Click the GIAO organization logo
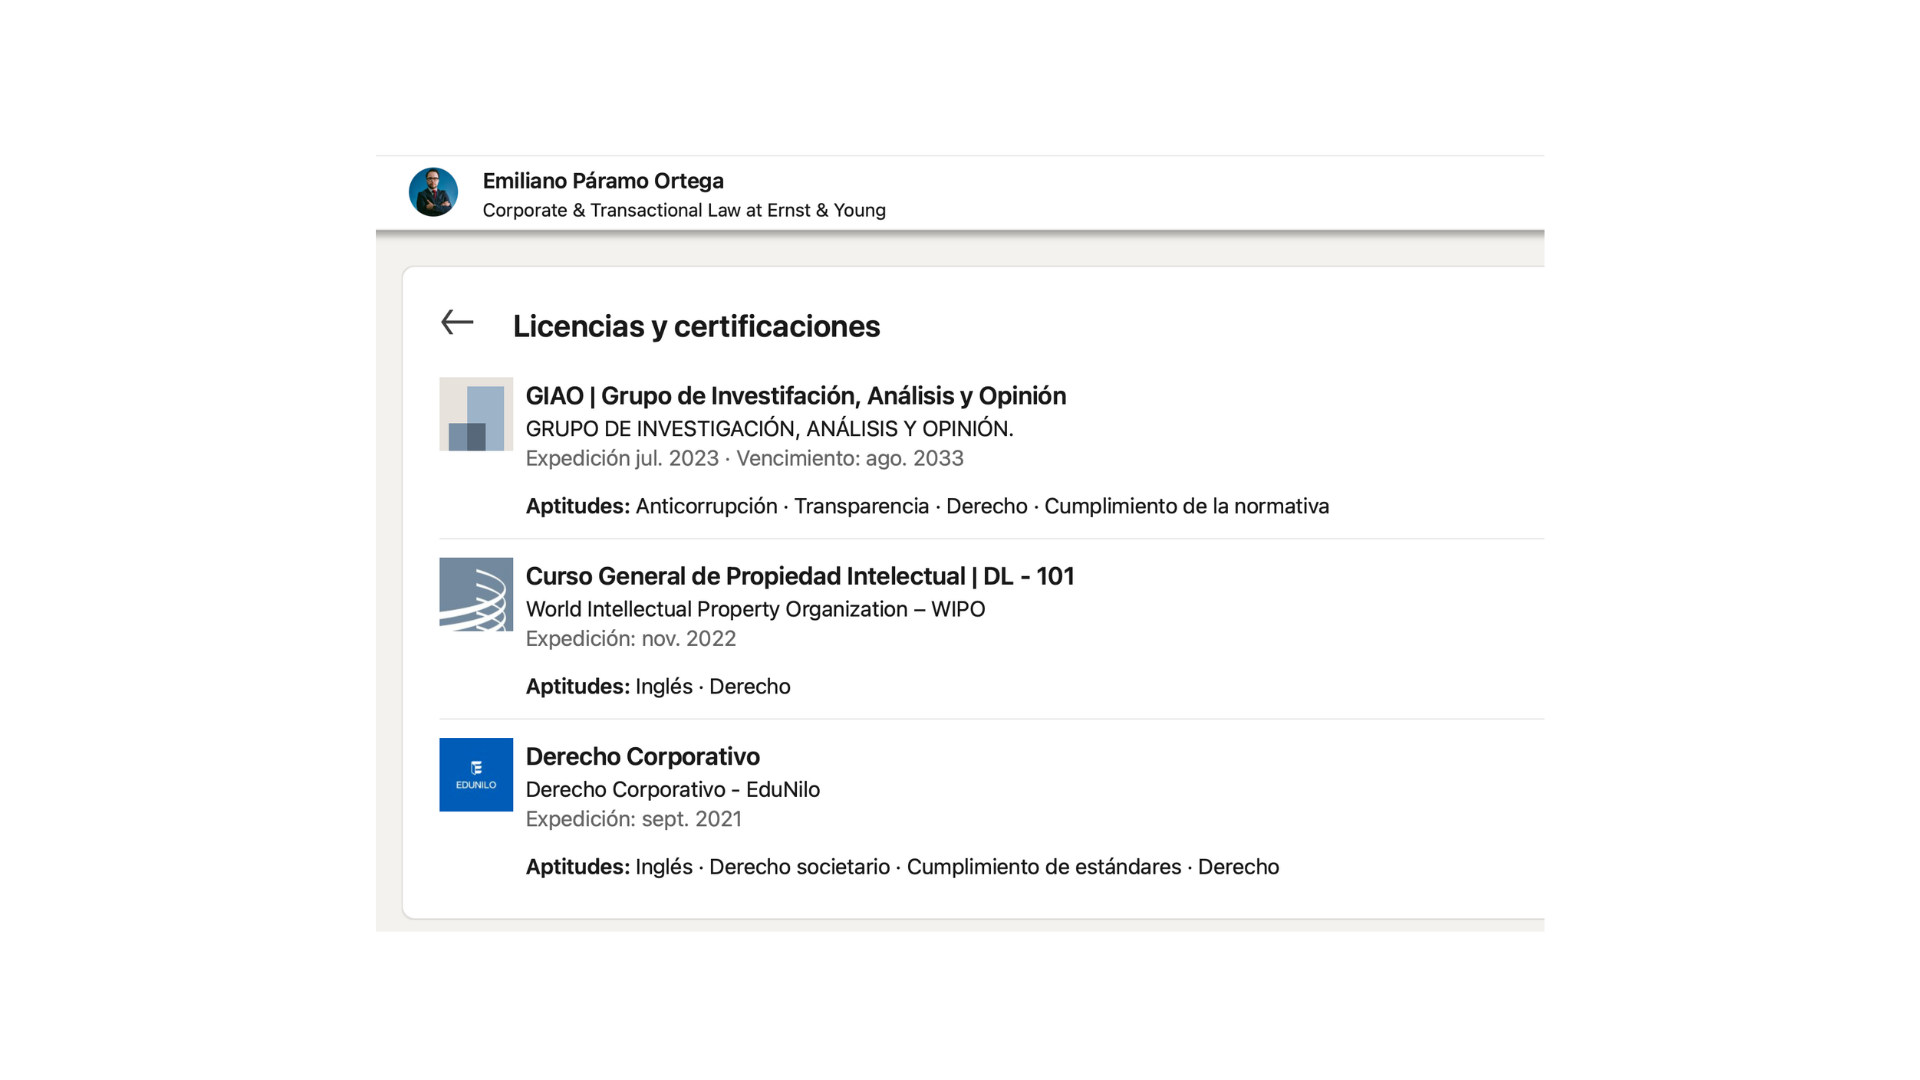 pyautogui.click(x=476, y=414)
